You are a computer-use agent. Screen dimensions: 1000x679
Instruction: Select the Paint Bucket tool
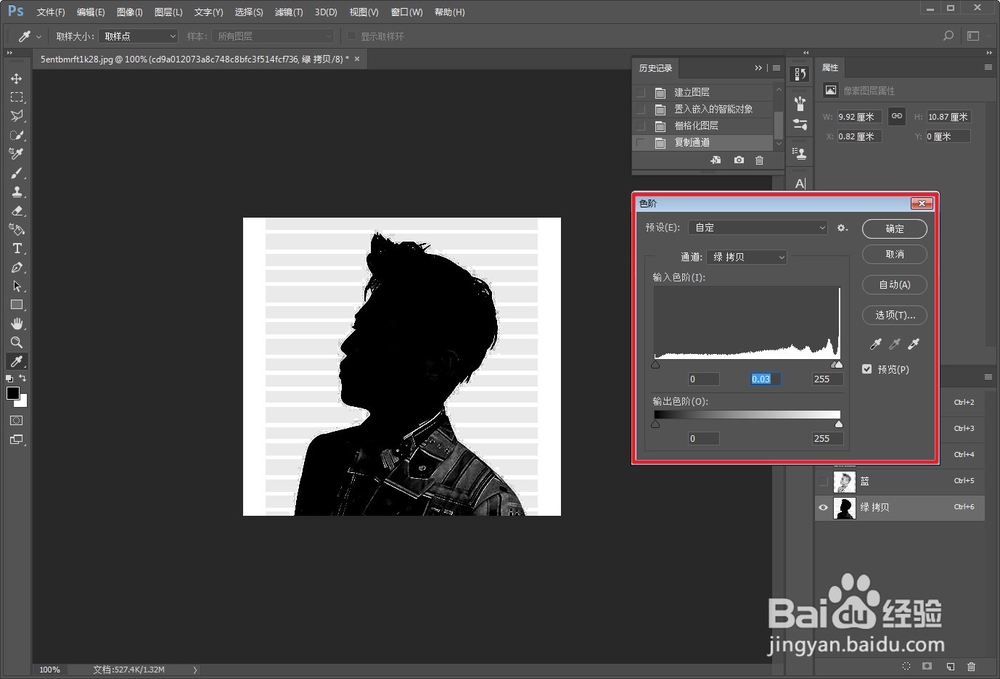pos(17,230)
